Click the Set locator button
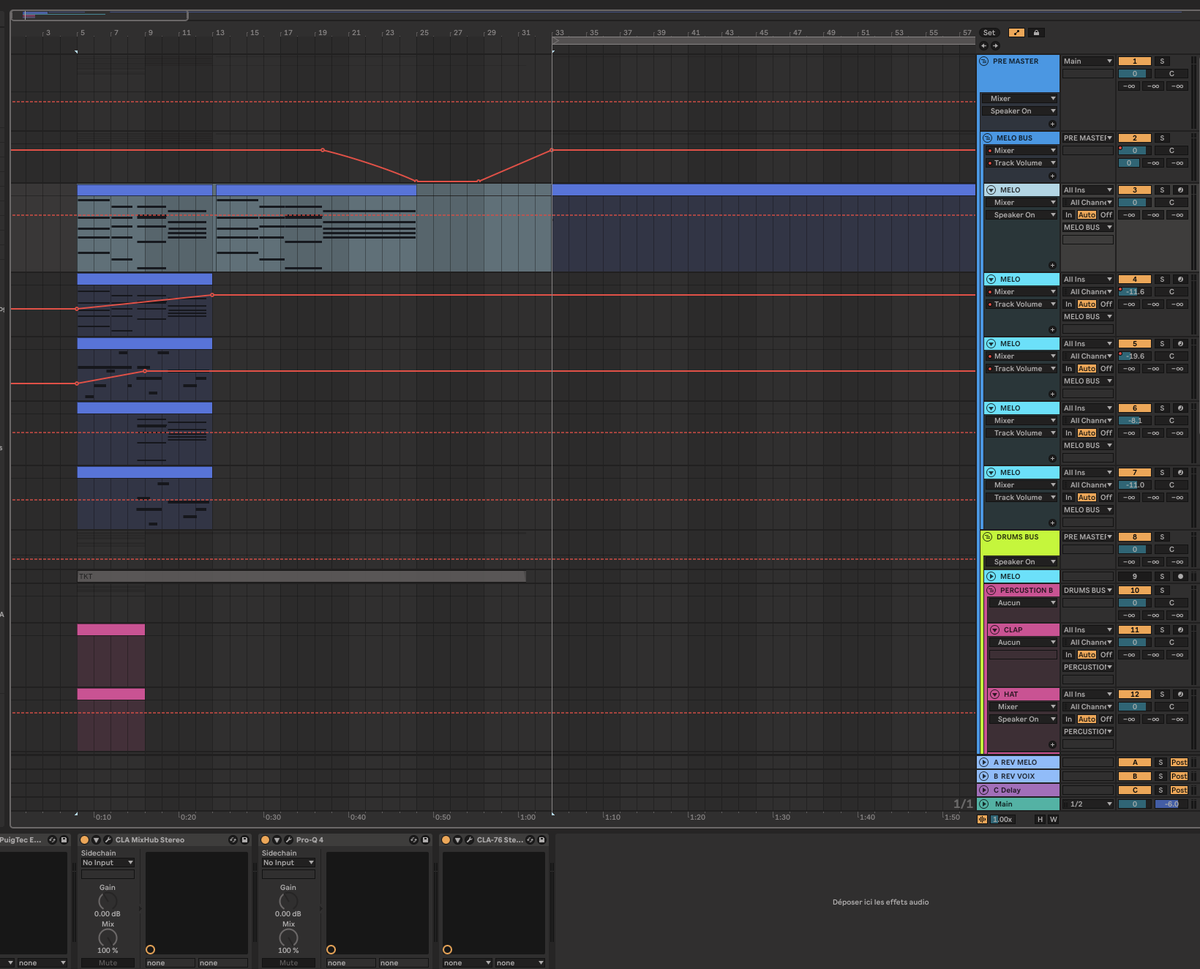Image resolution: width=1200 pixels, height=969 pixels. click(989, 33)
